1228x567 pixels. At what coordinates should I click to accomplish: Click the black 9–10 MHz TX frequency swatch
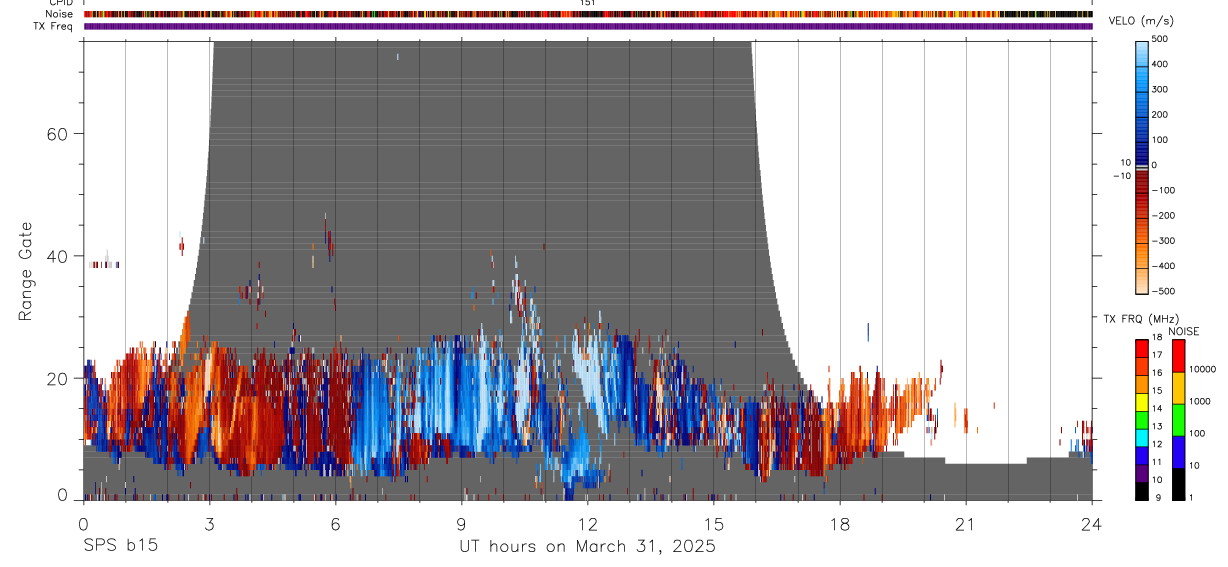(x=1141, y=490)
